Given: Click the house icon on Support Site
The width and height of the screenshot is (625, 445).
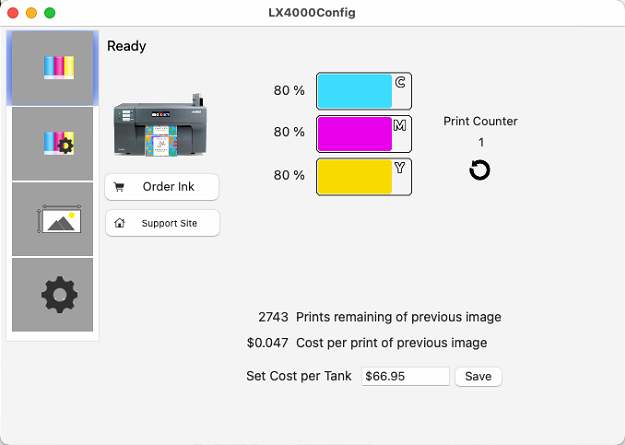Looking at the screenshot, I should point(119,223).
